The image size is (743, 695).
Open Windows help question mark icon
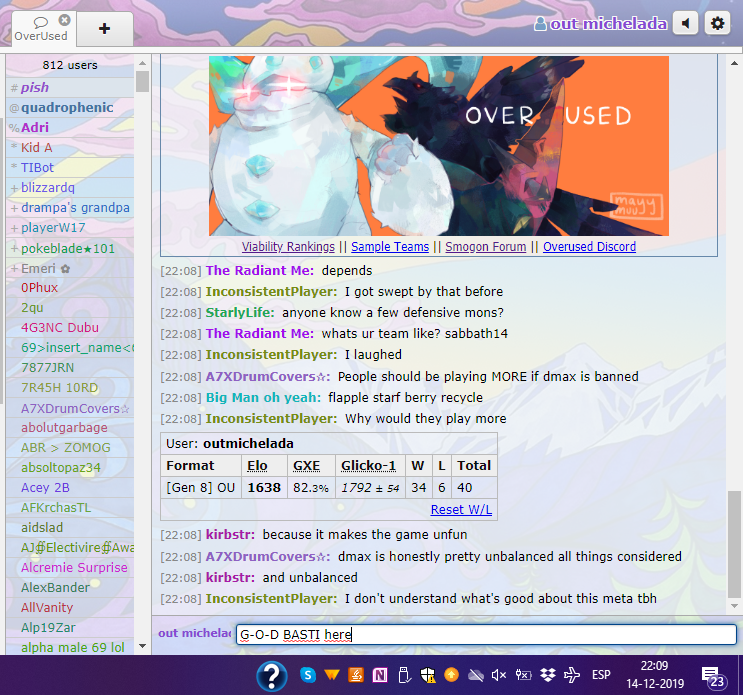pos(272,676)
